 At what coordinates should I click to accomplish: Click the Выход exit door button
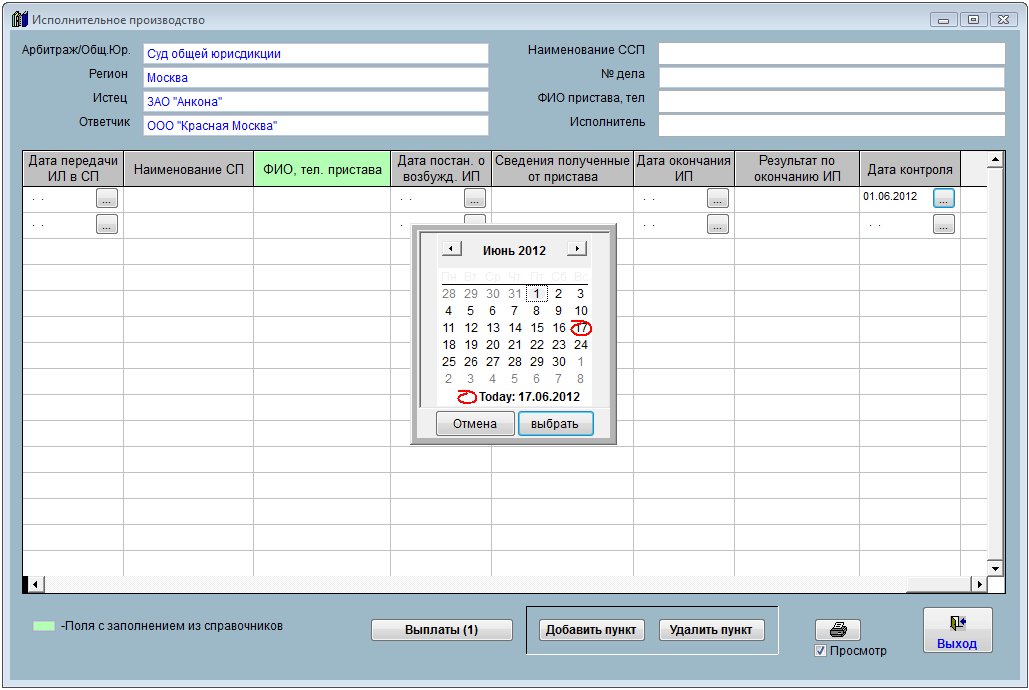[957, 630]
